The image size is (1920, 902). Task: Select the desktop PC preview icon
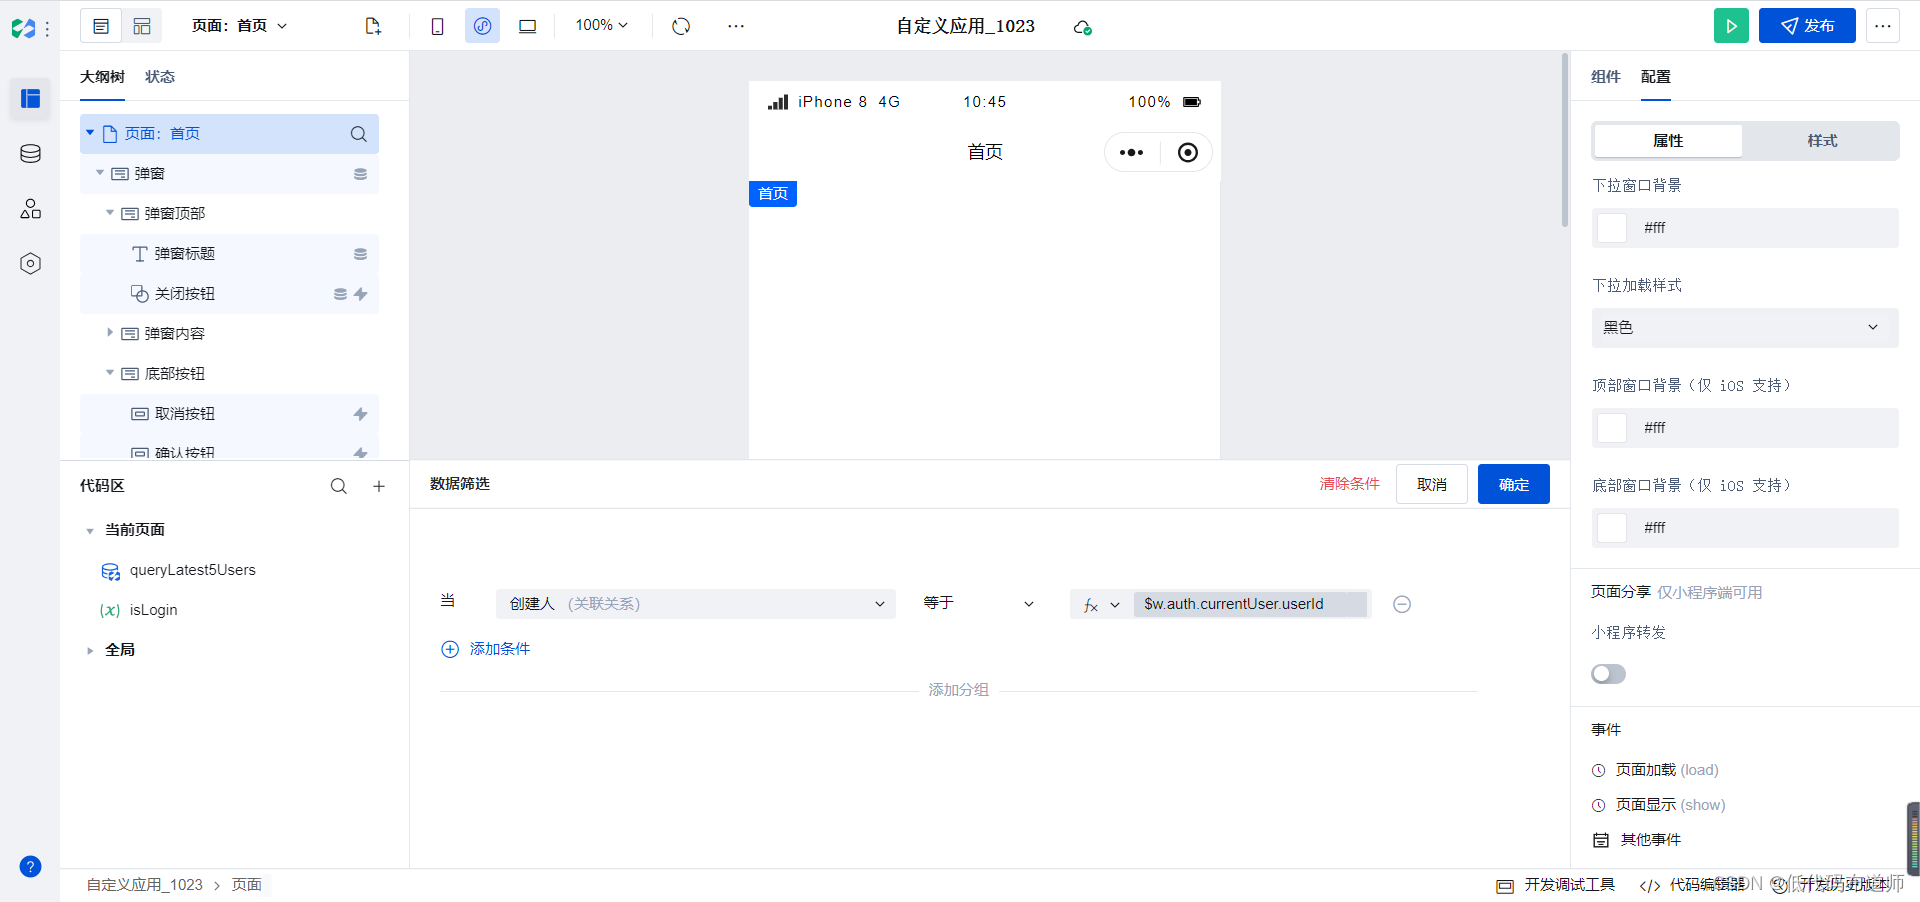(527, 26)
